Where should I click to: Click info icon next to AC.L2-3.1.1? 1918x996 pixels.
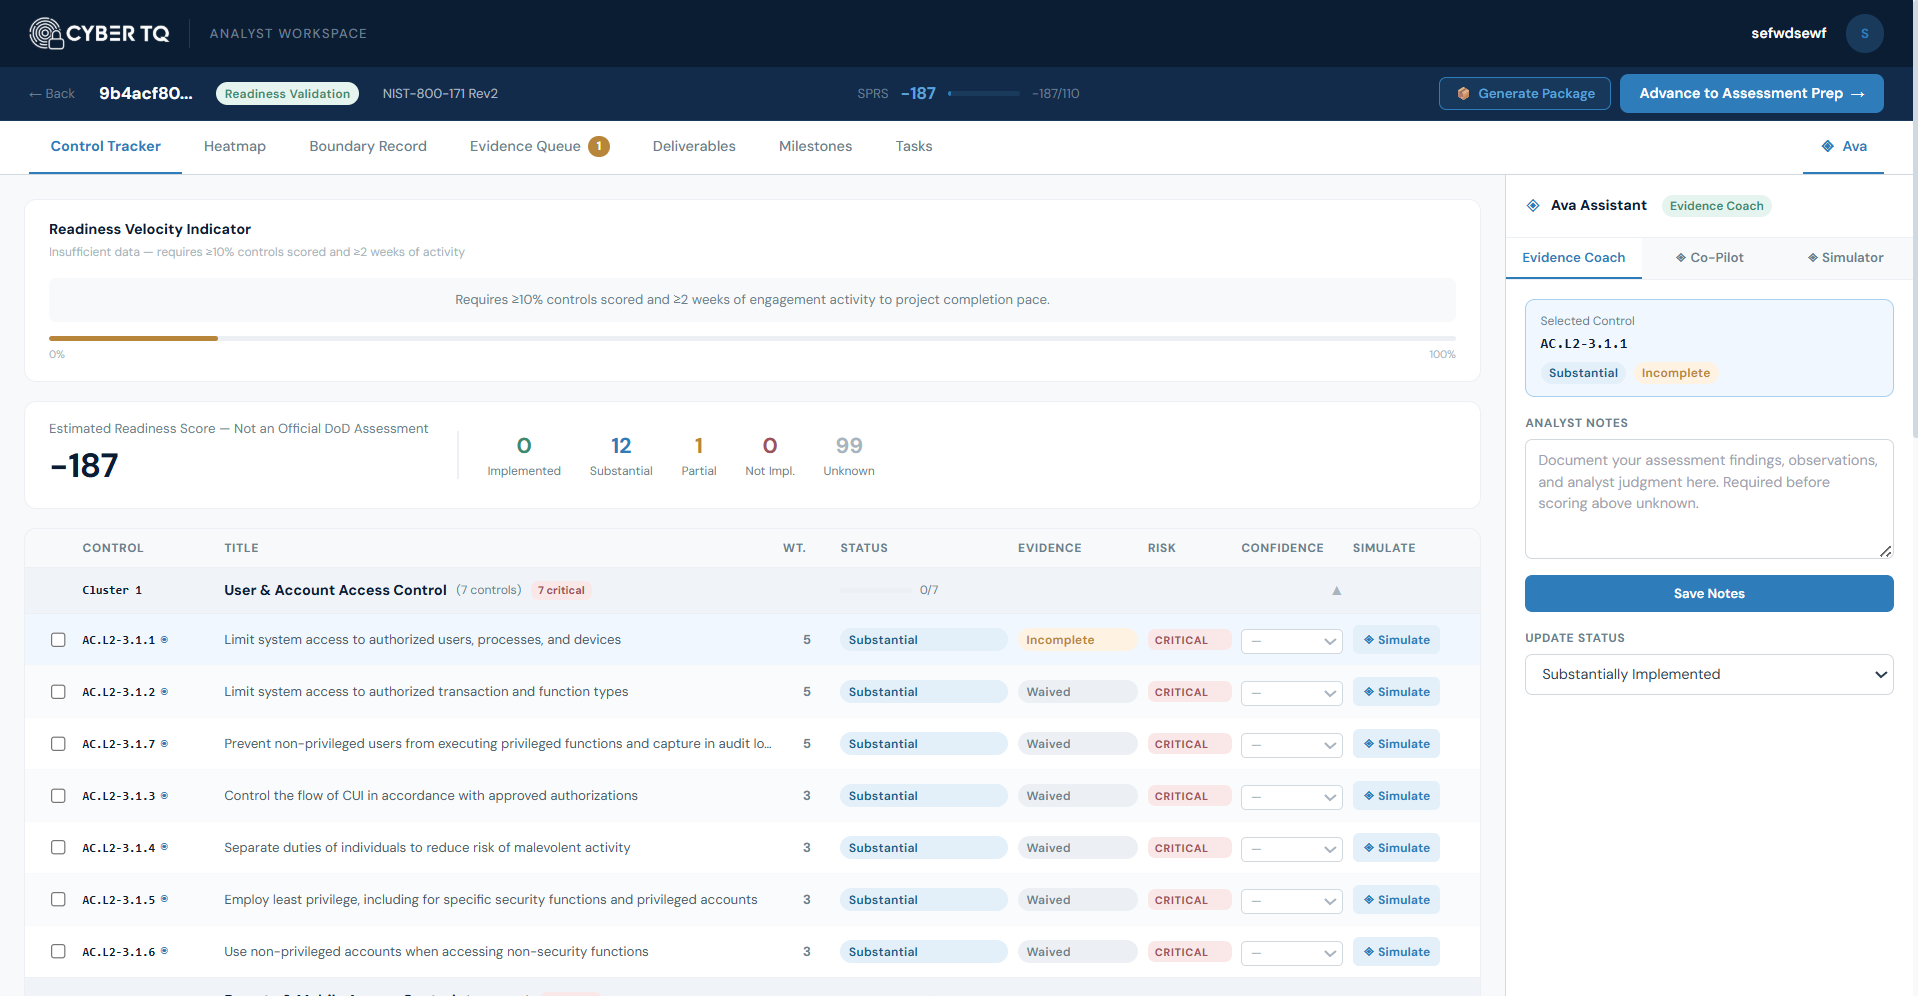165,639
